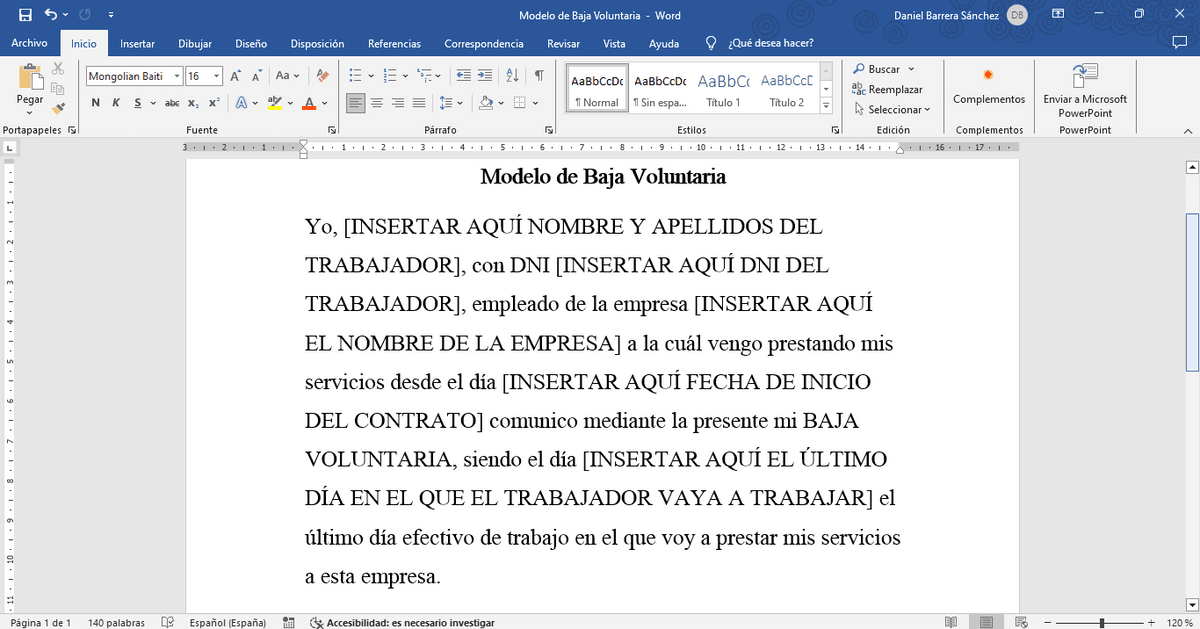The height and width of the screenshot is (629, 1200).
Task: Click the ¿Qué desea hacer? search field
Action: coord(770,44)
